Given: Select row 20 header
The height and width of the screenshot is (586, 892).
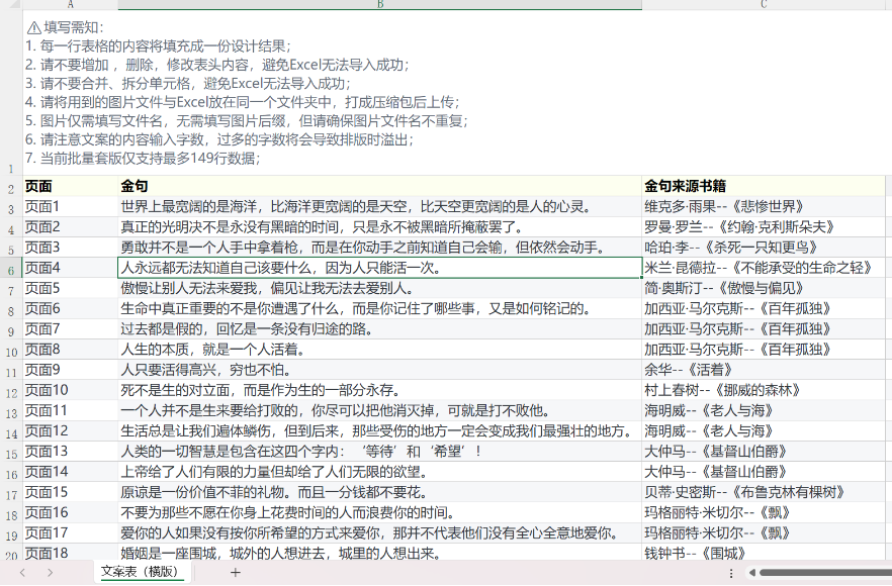Looking at the screenshot, I should (x=11, y=554).
